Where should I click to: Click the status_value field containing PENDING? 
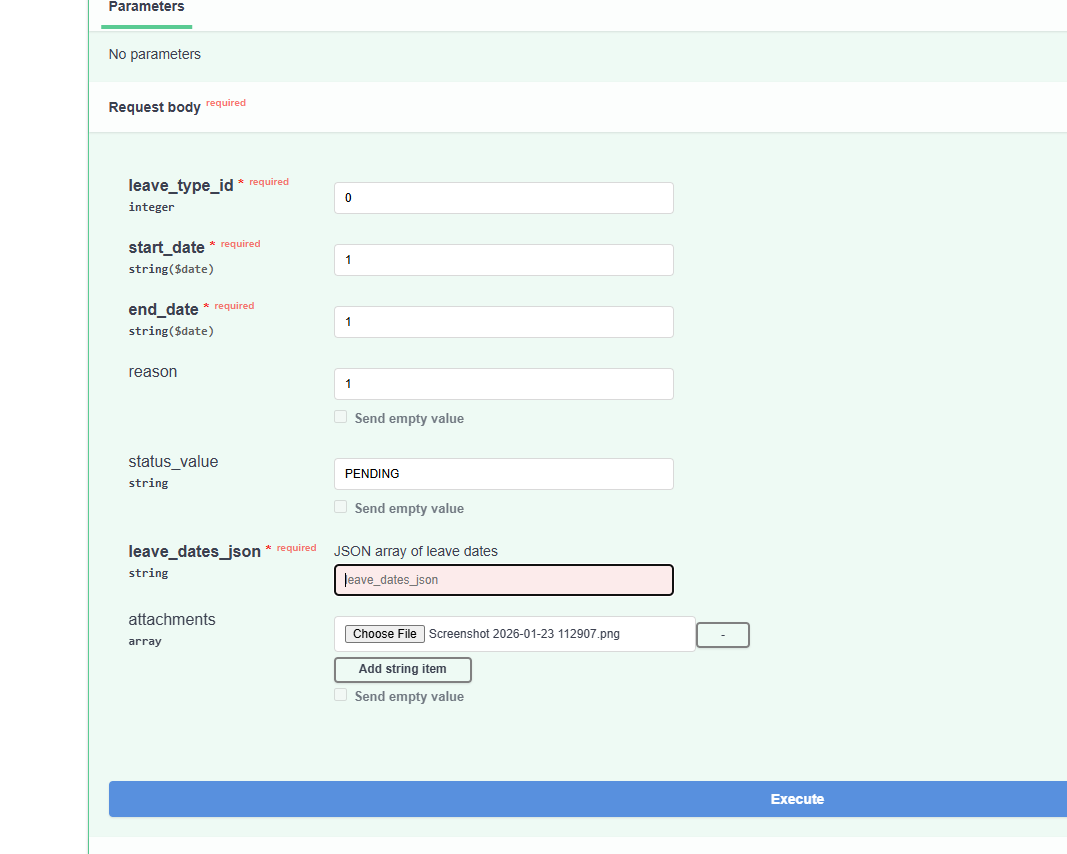pyautogui.click(x=503, y=474)
